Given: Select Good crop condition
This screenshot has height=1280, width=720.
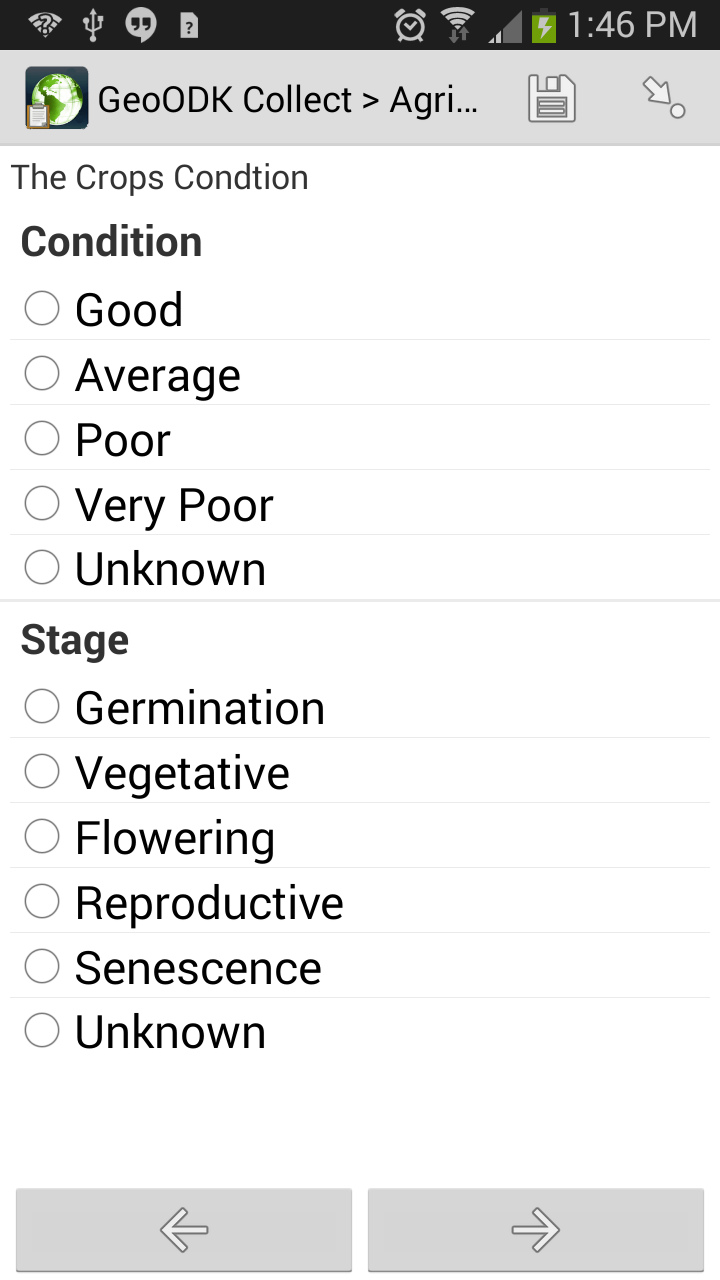Looking at the screenshot, I should point(42,309).
